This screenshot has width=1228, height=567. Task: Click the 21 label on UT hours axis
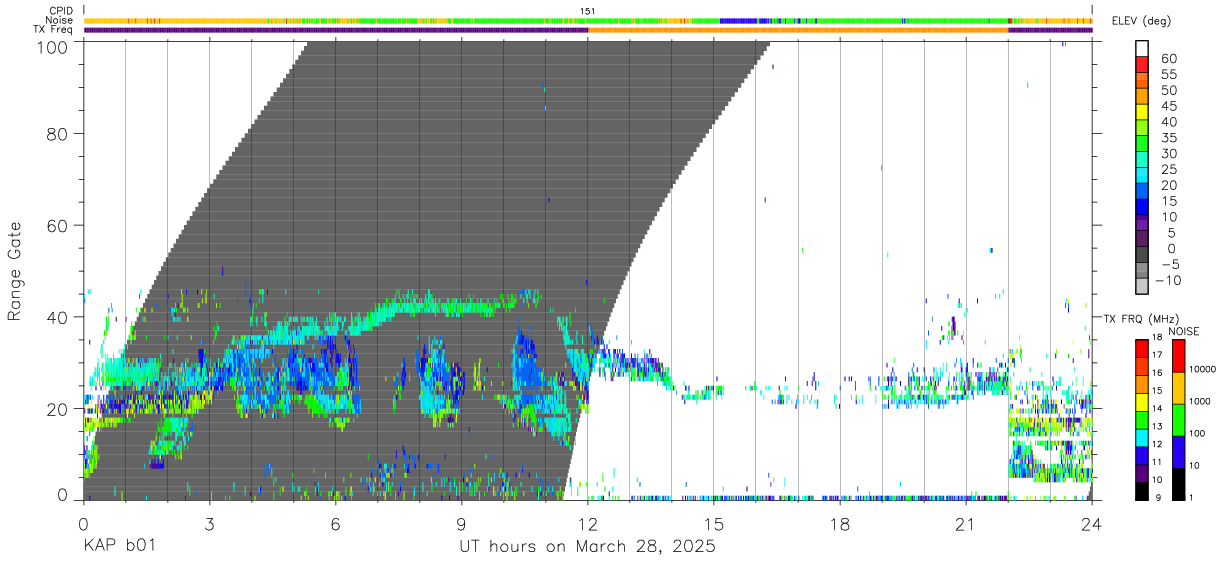966,523
